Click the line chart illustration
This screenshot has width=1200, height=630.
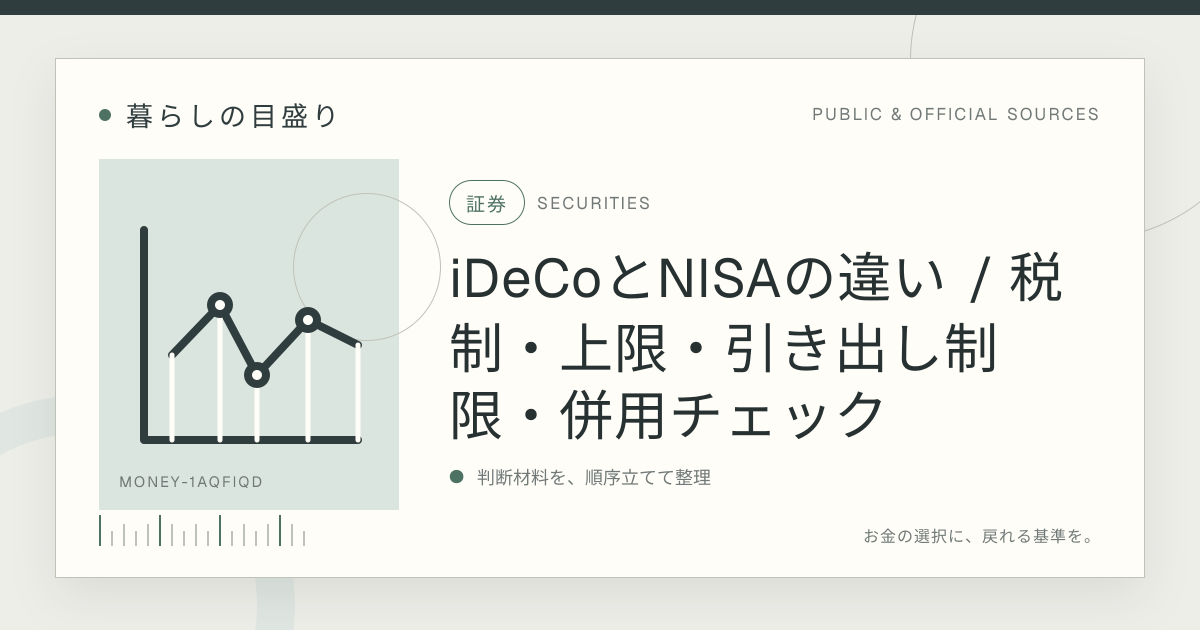click(x=250, y=335)
